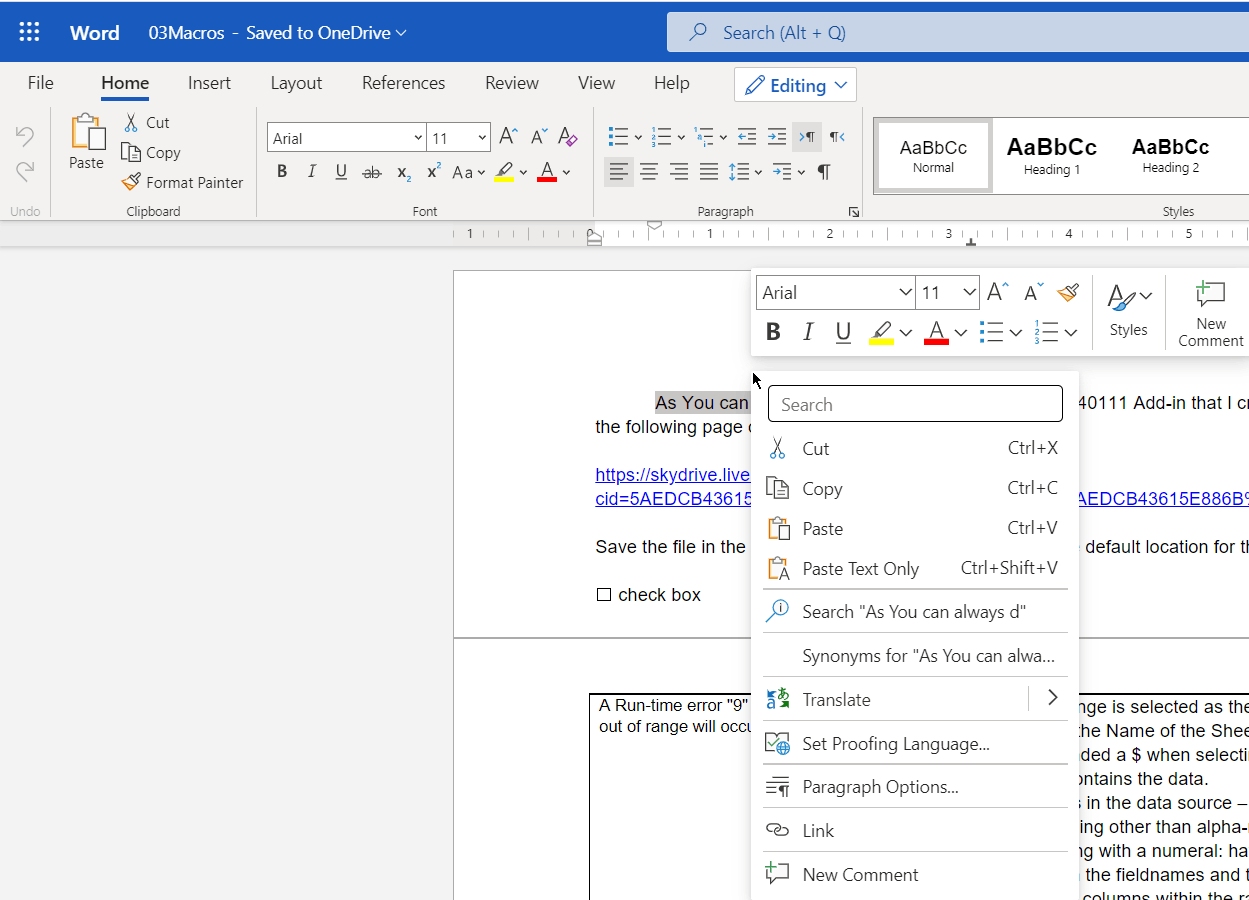Viewport: 1249px width, 900px height.
Task: Open the skydrive.live hyperlink in the document
Action: pyautogui.click(x=672, y=475)
